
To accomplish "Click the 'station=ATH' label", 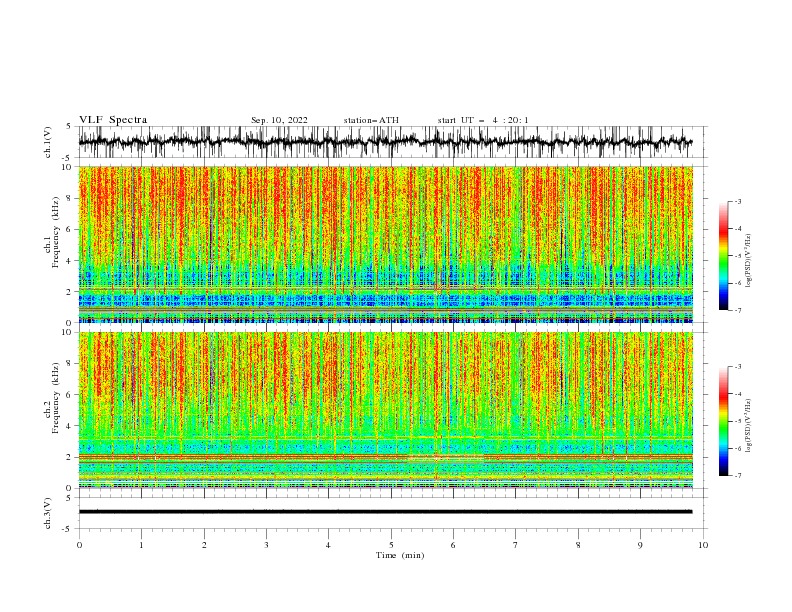I will pos(371,120).
